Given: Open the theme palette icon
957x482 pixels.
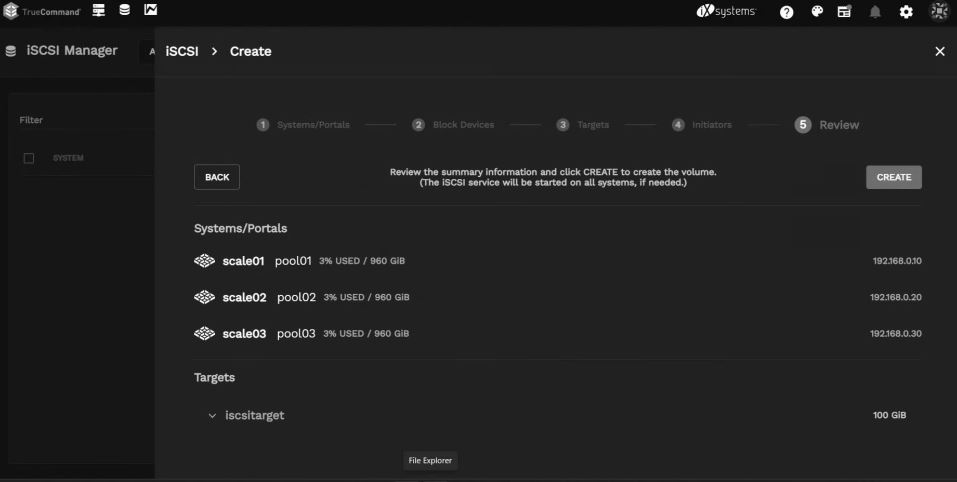Looking at the screenshot, I should 816,12.
